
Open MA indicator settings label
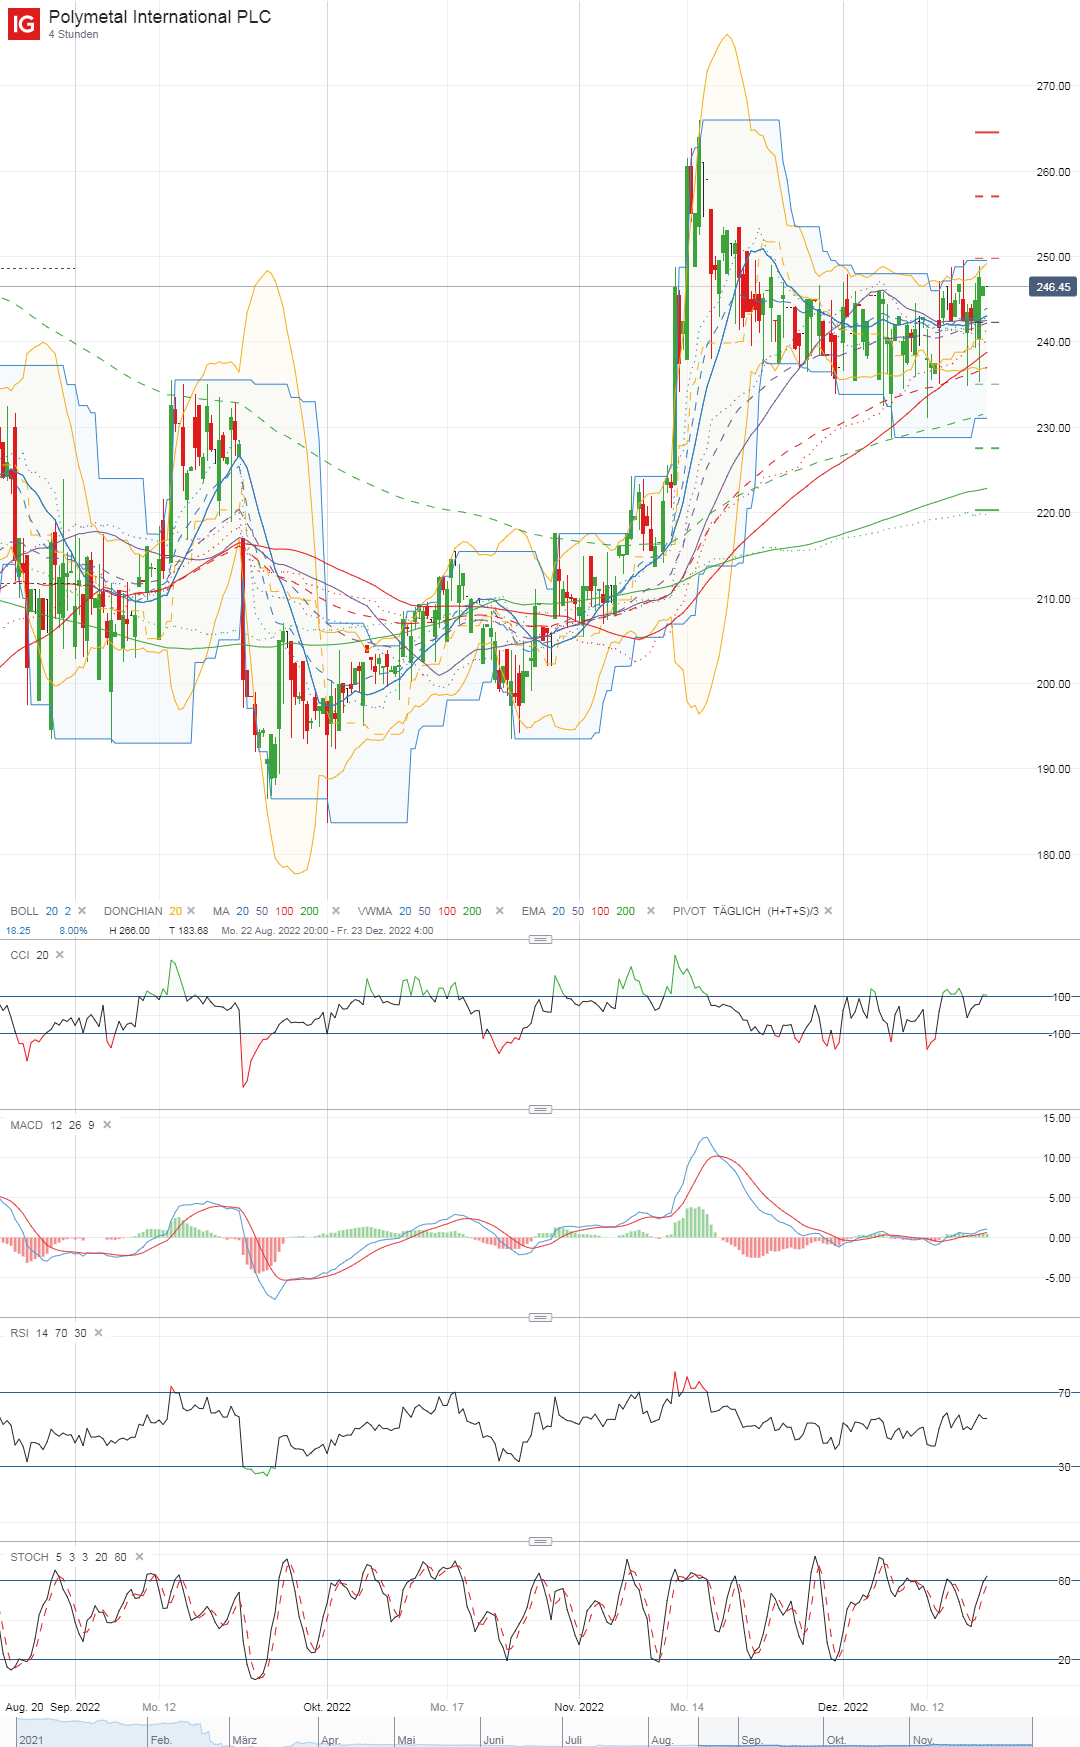tap(221, 911)
